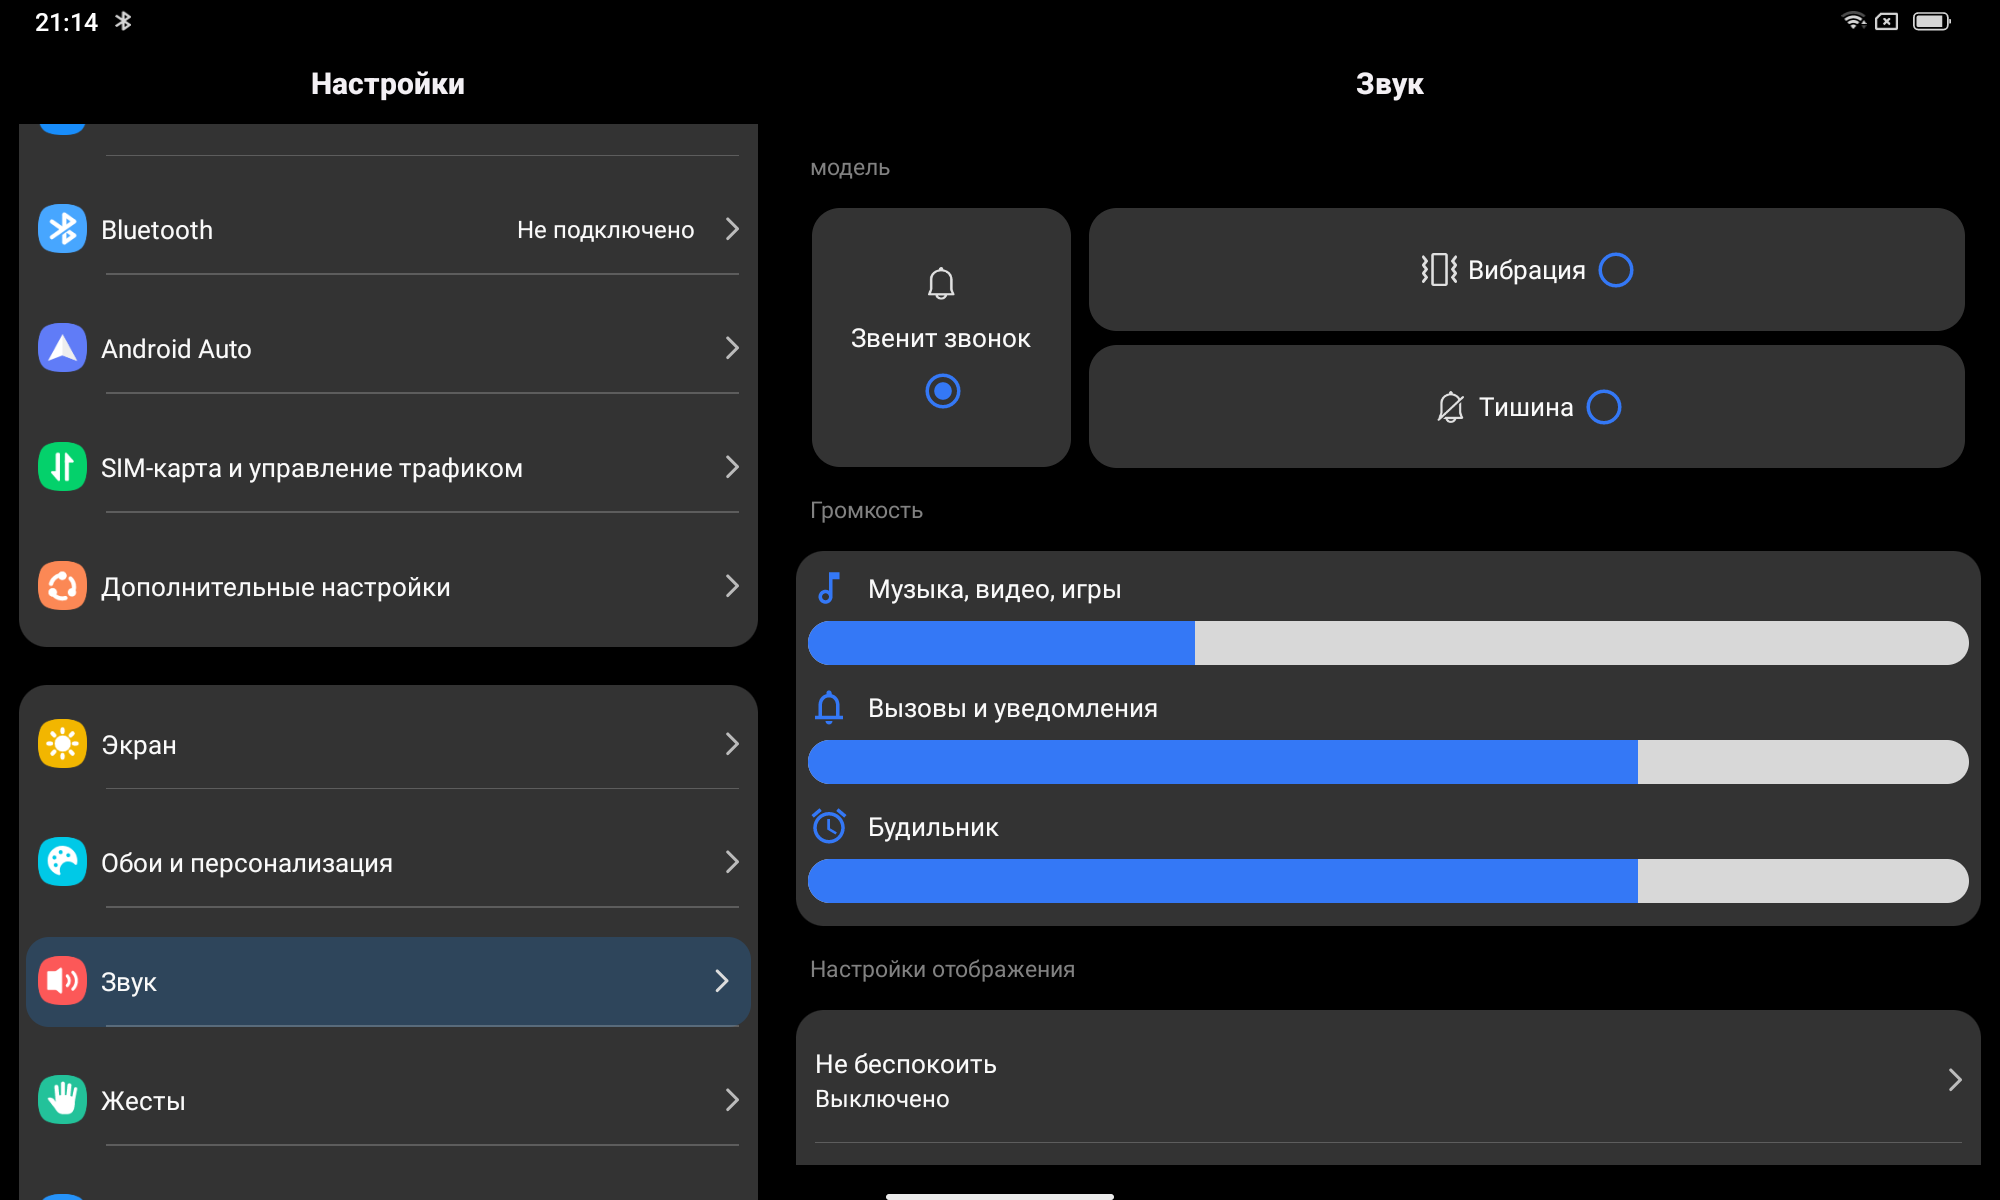
Task: Click the Тишина mode card
Action: (x=1527, y=407)
